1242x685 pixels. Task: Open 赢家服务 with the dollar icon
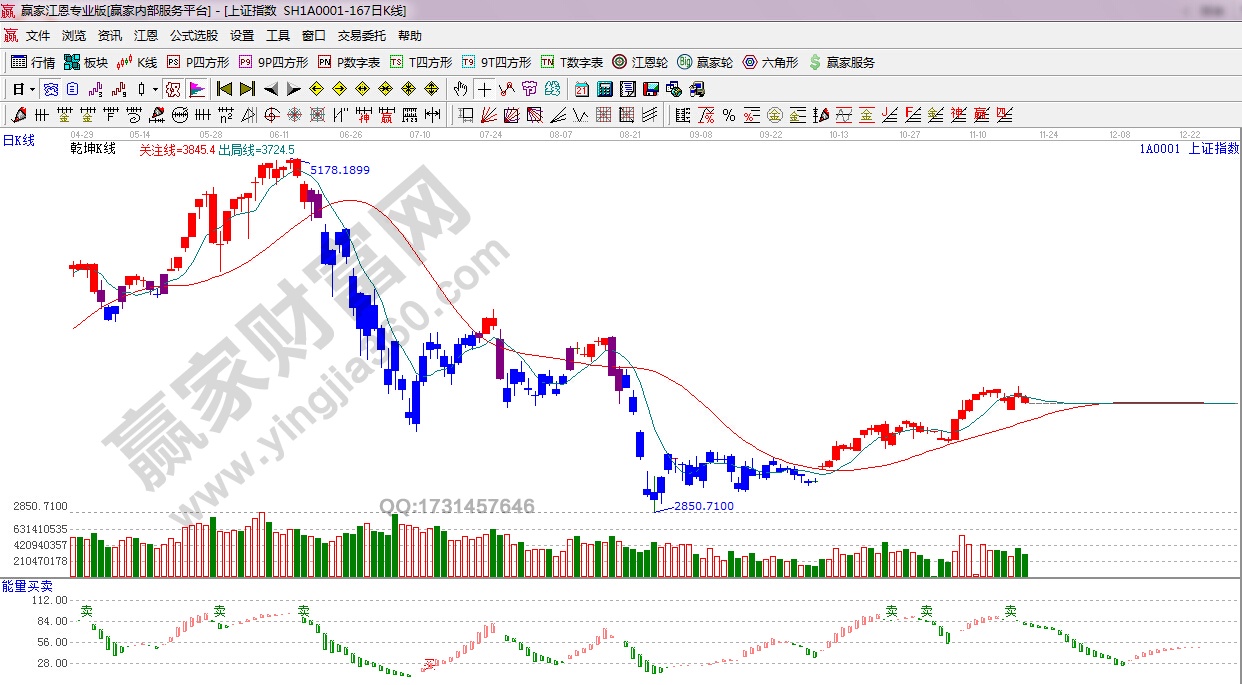pos(841,62)
